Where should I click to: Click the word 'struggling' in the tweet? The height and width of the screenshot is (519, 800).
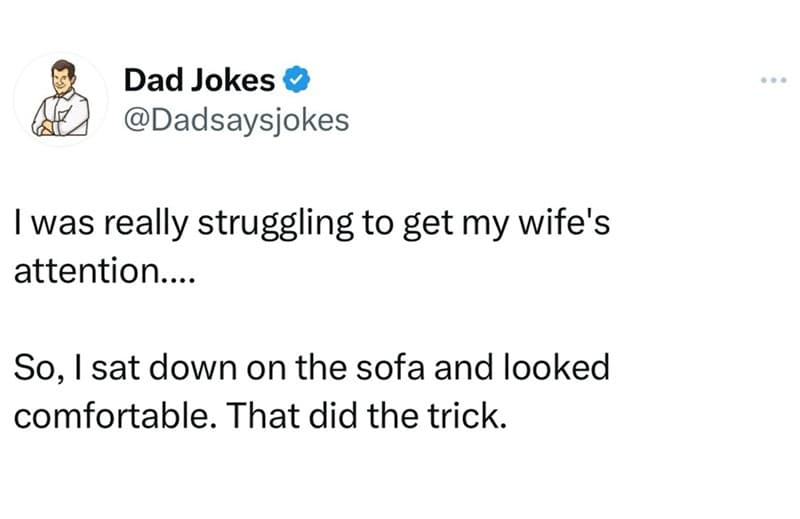click(x=276, y=225)
